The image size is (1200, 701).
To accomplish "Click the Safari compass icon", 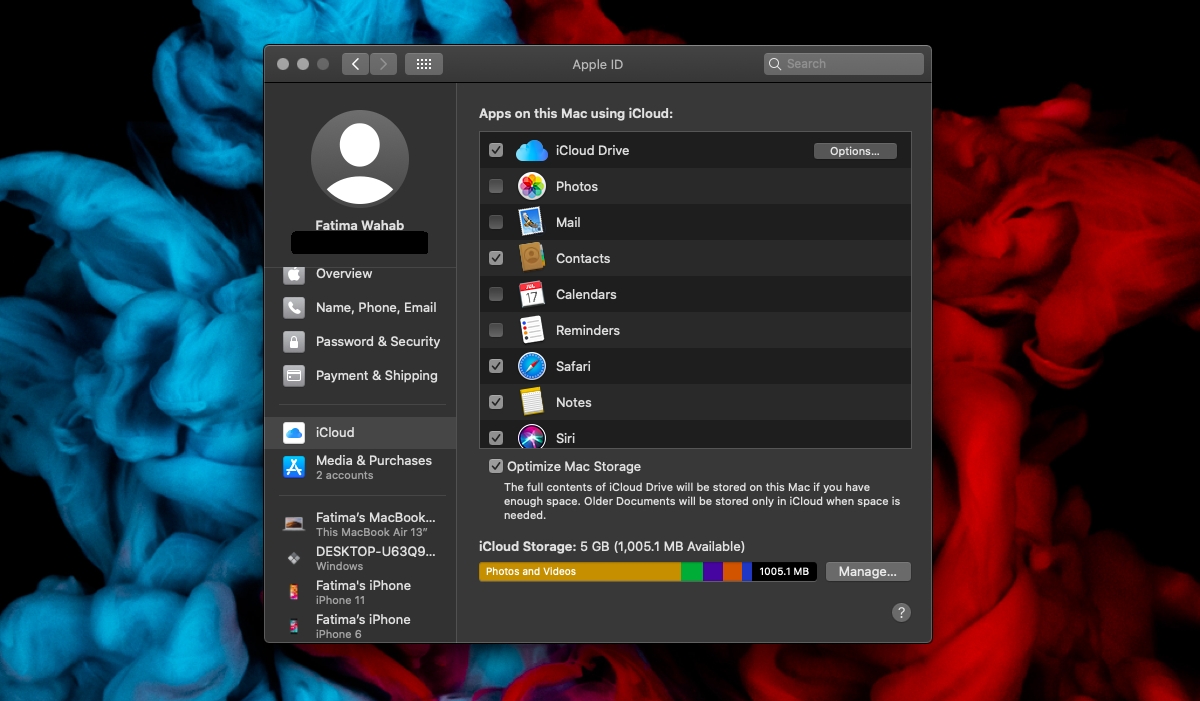I will (x=531, y=366).
